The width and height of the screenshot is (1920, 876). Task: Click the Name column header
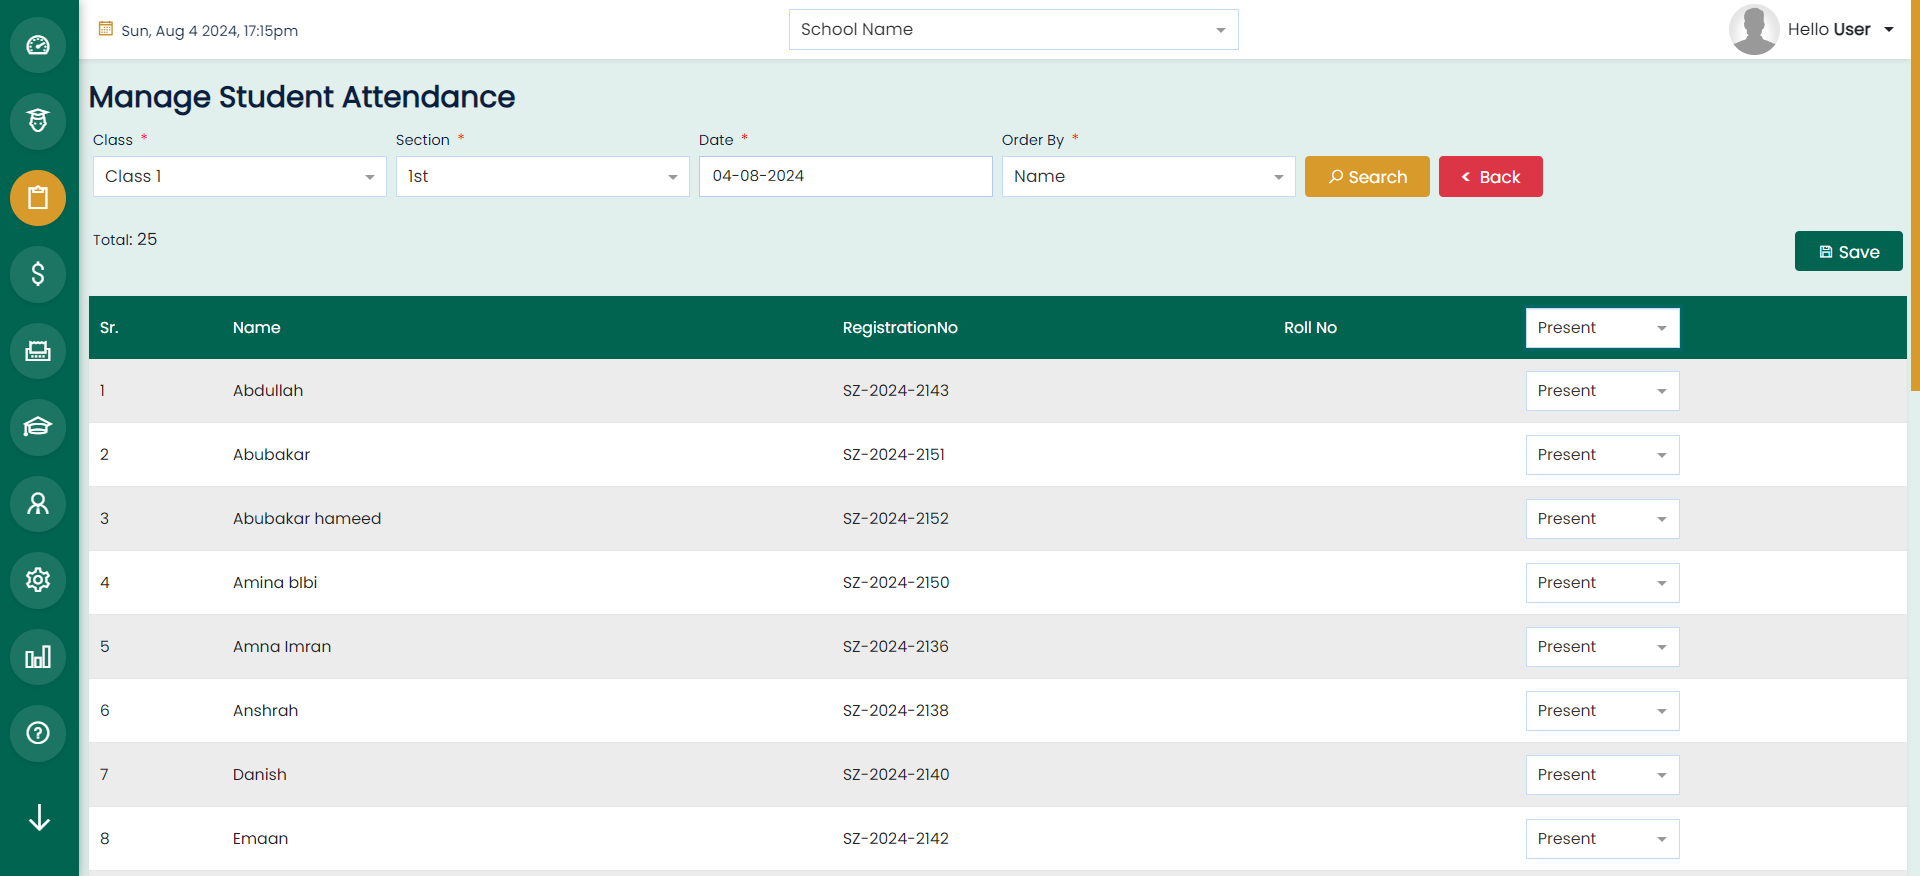[256, 328]
